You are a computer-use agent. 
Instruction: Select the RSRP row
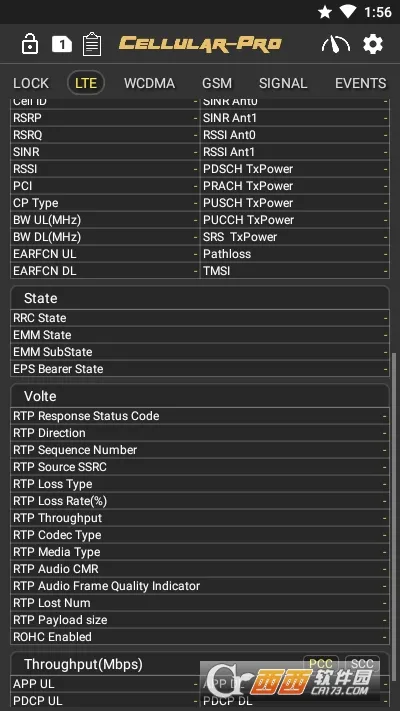[105, 118]
